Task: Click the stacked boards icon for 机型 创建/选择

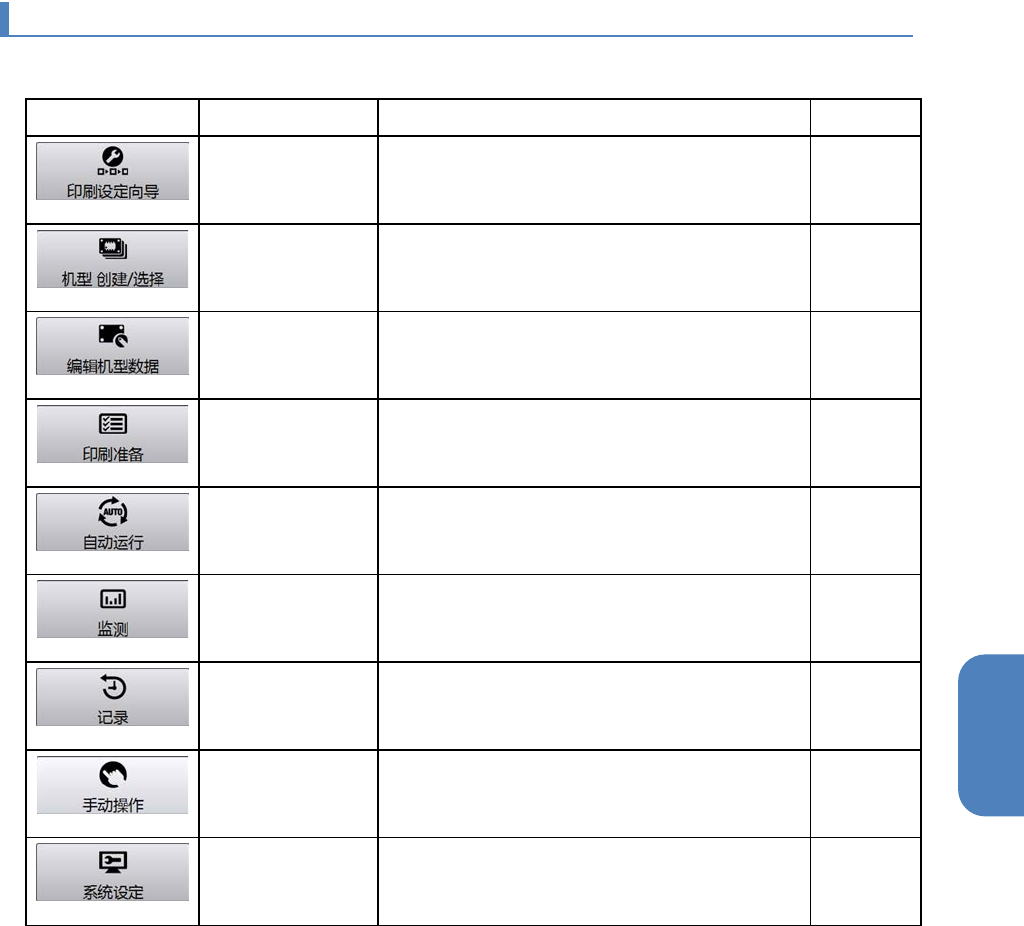Action: point(112,248)
